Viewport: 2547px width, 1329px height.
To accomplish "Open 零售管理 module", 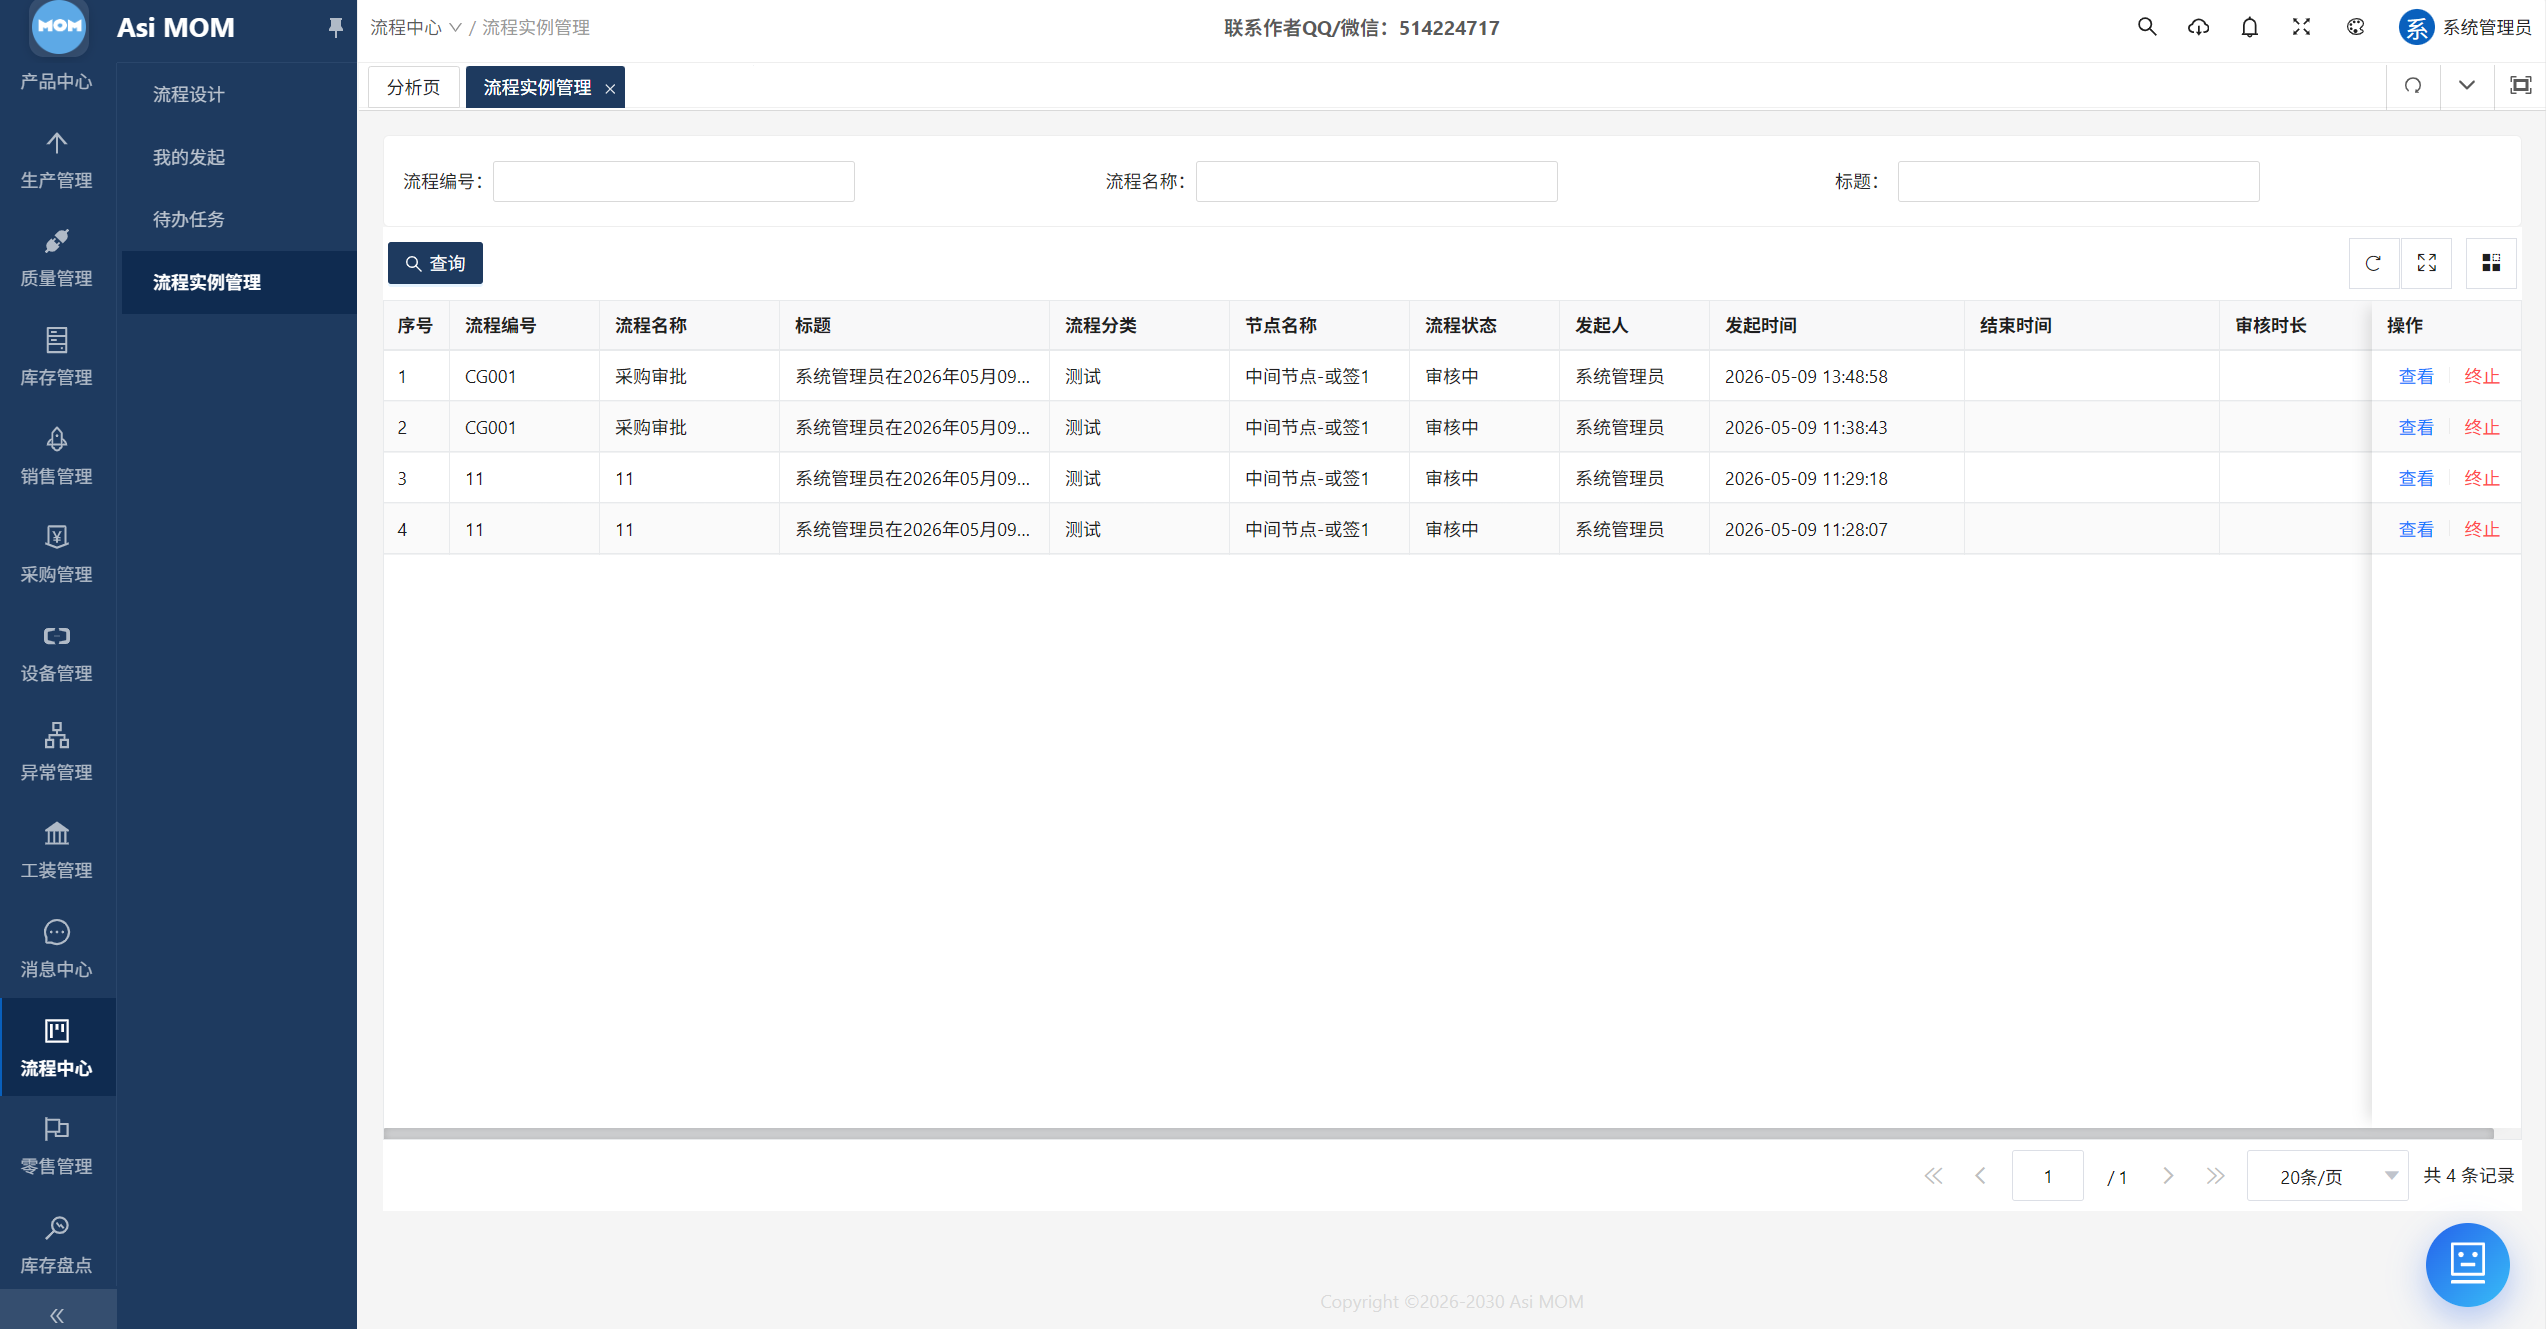I will click(57, 1146).
